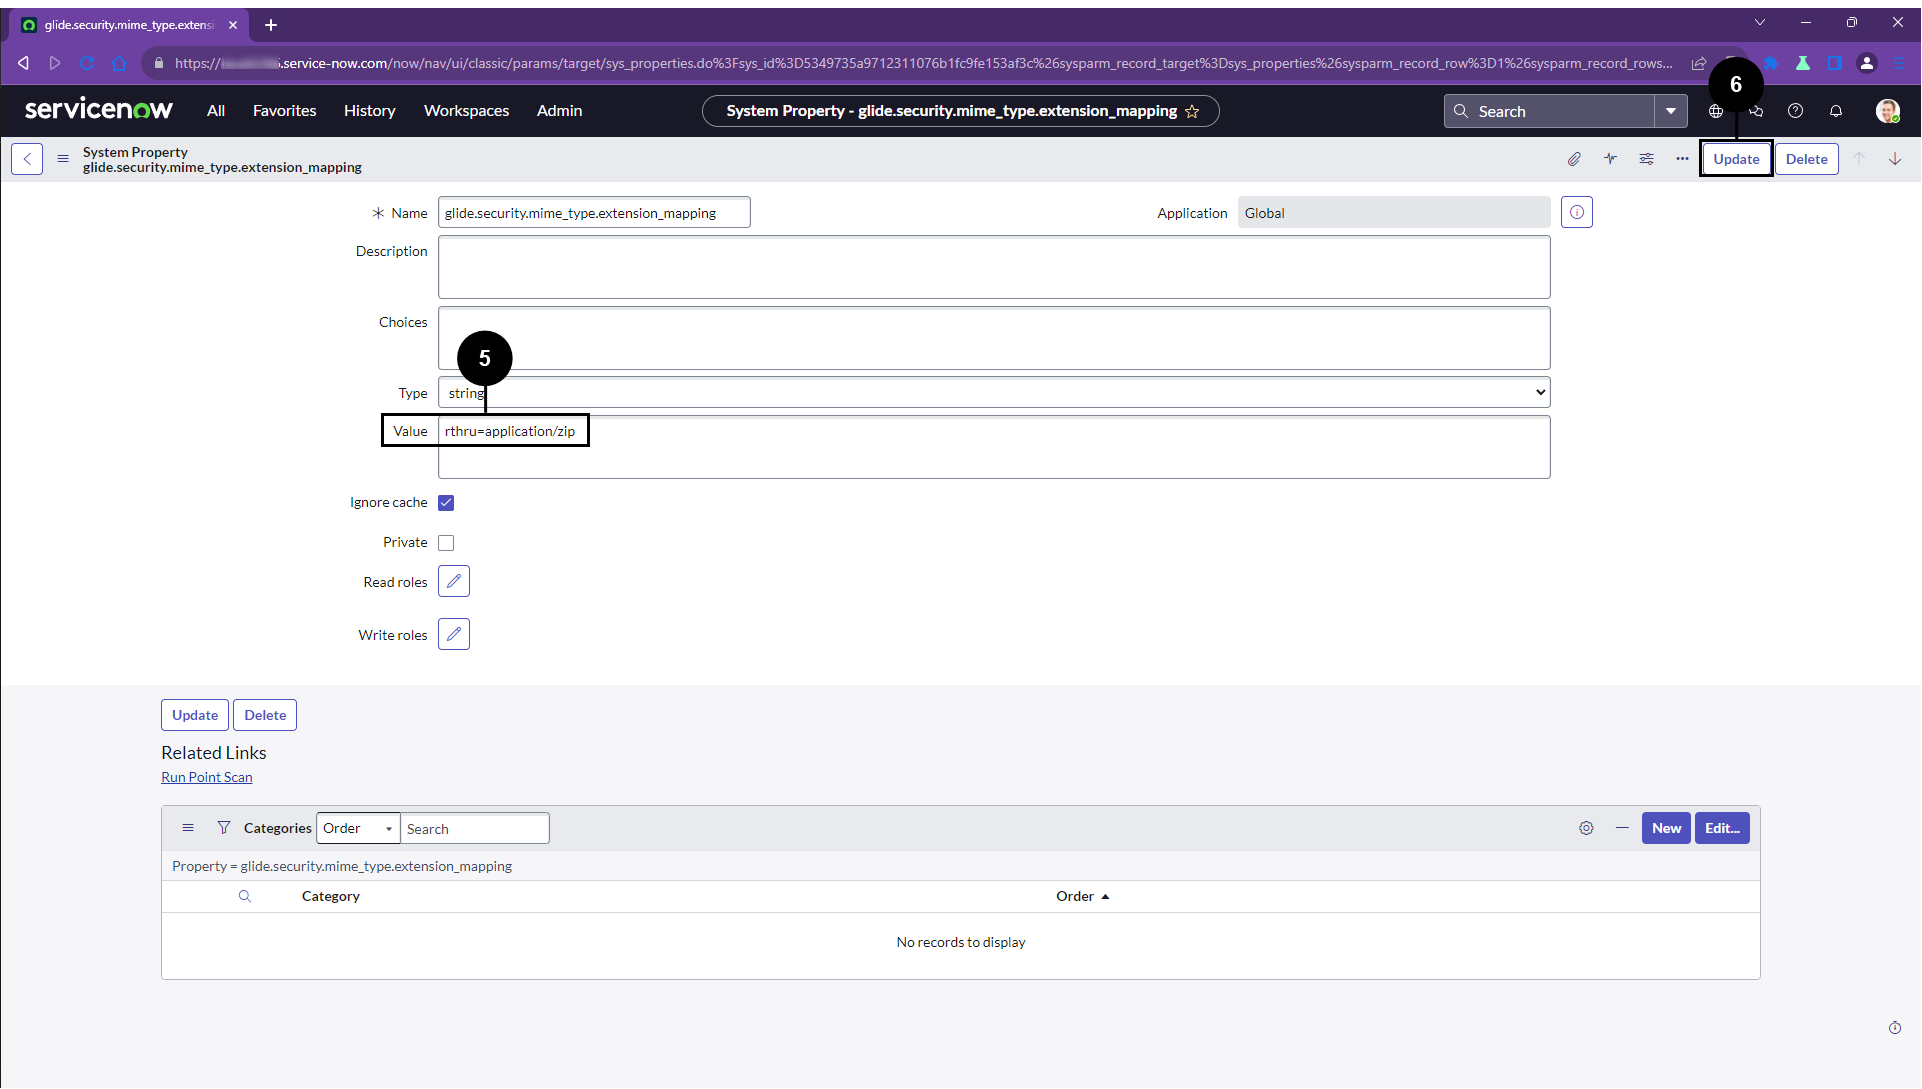Click the personalize form settings icon

[x=1646, y=159]
